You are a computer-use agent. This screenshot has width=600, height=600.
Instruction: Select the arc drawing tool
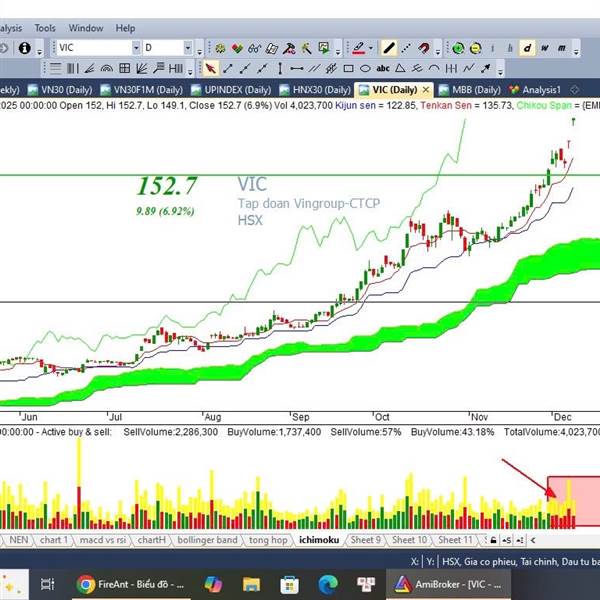coord(434,68)
